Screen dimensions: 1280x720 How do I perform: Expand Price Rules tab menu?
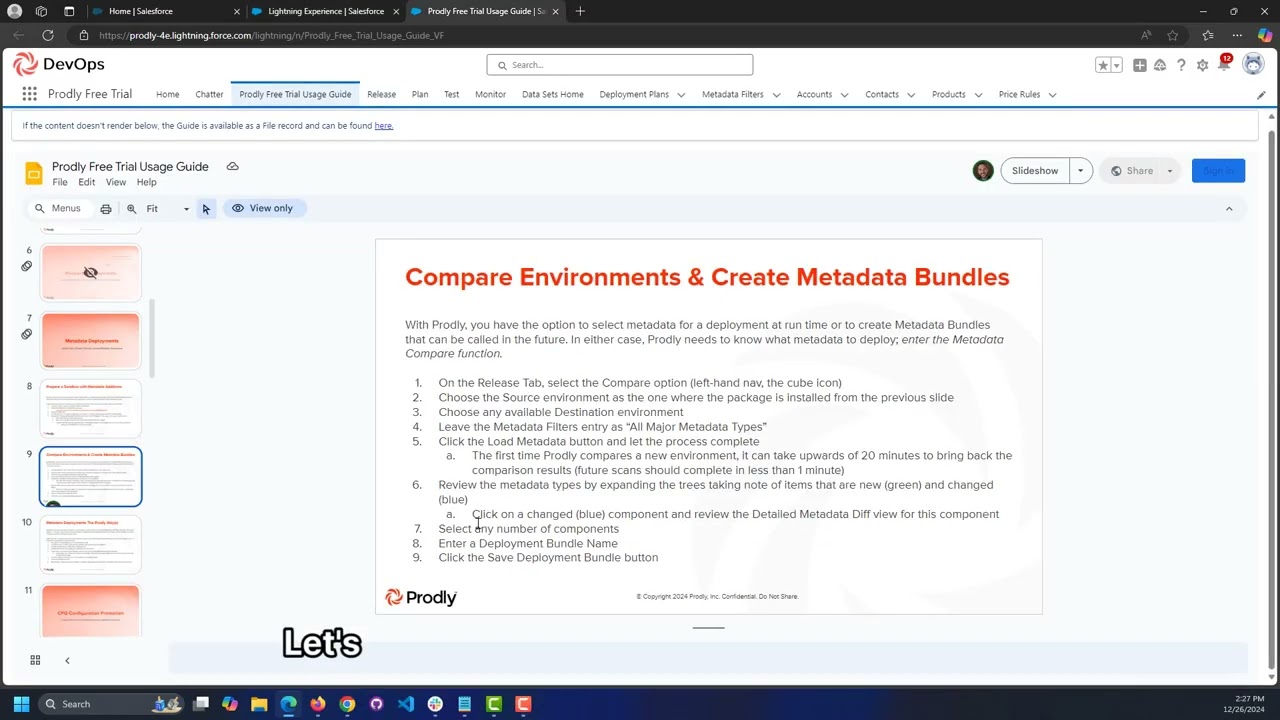tap(1052, 95)
